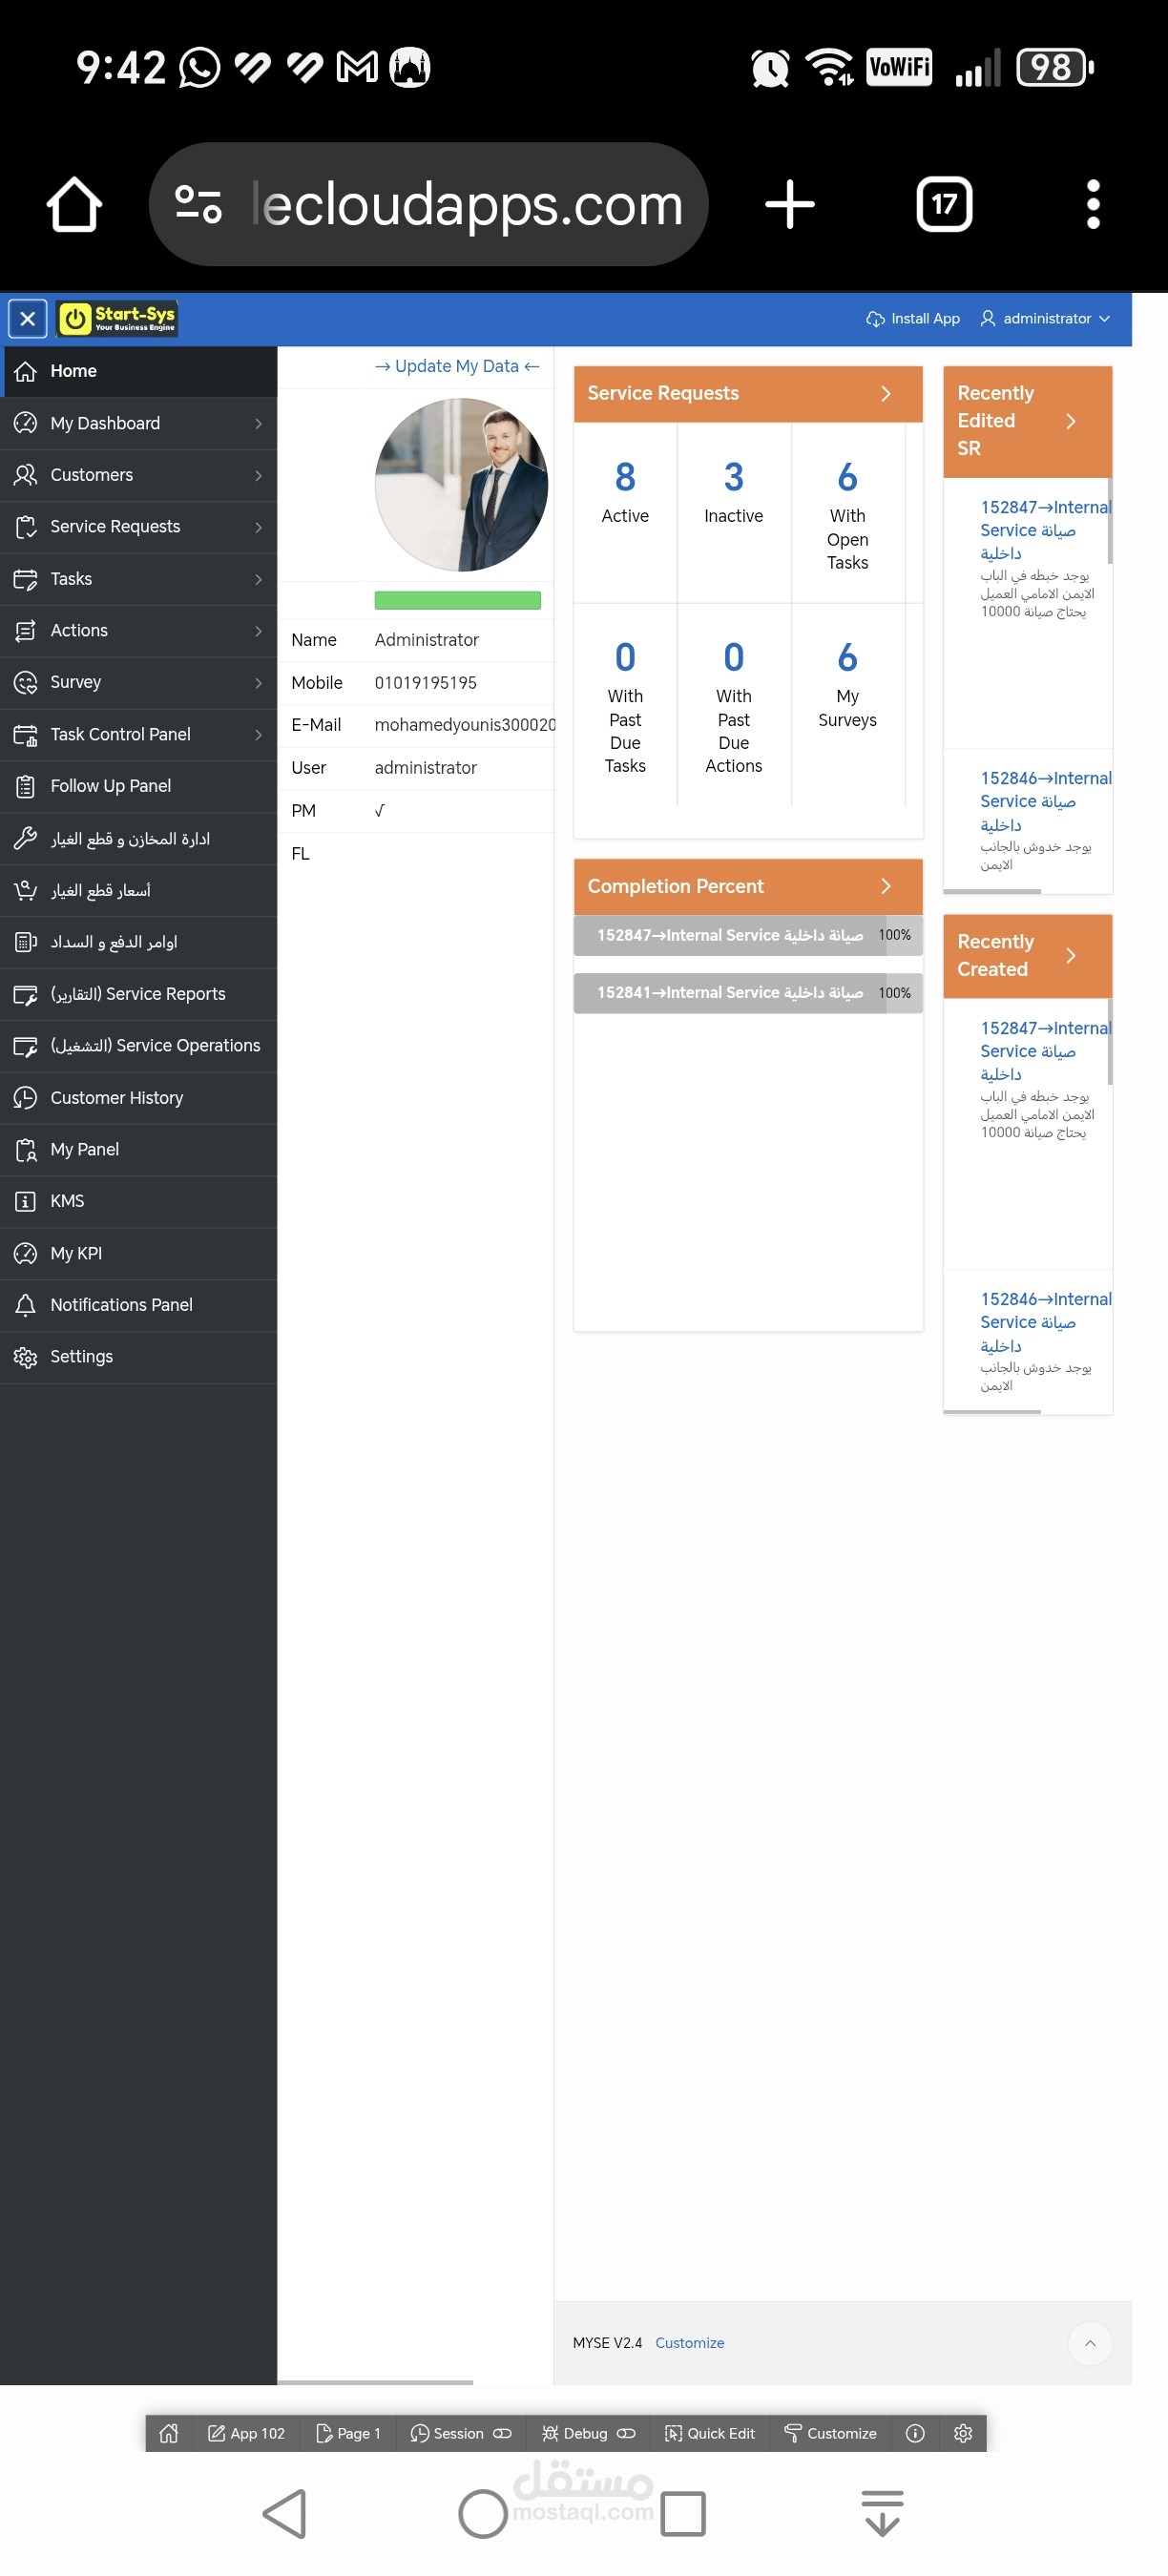Screen dimensions: 1168x2576
Task: Click the Service Requests clipboard icon
Action: [25, 527]
